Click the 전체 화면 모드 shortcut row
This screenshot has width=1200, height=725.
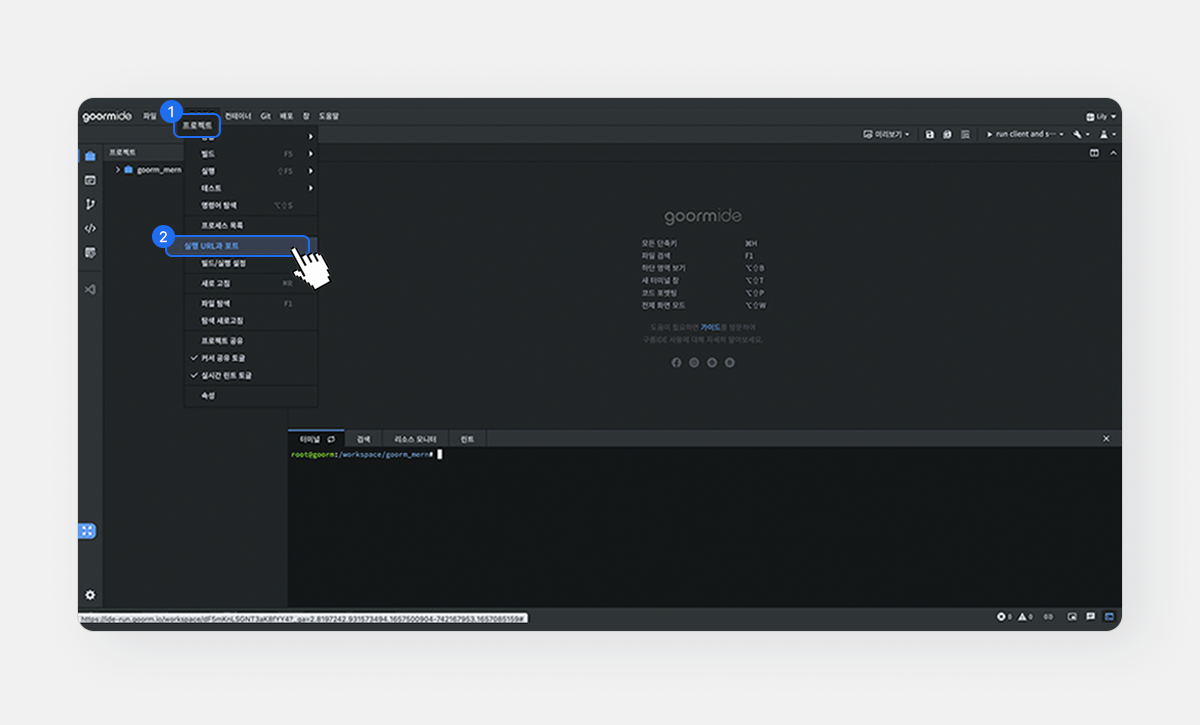coord(704,305)
